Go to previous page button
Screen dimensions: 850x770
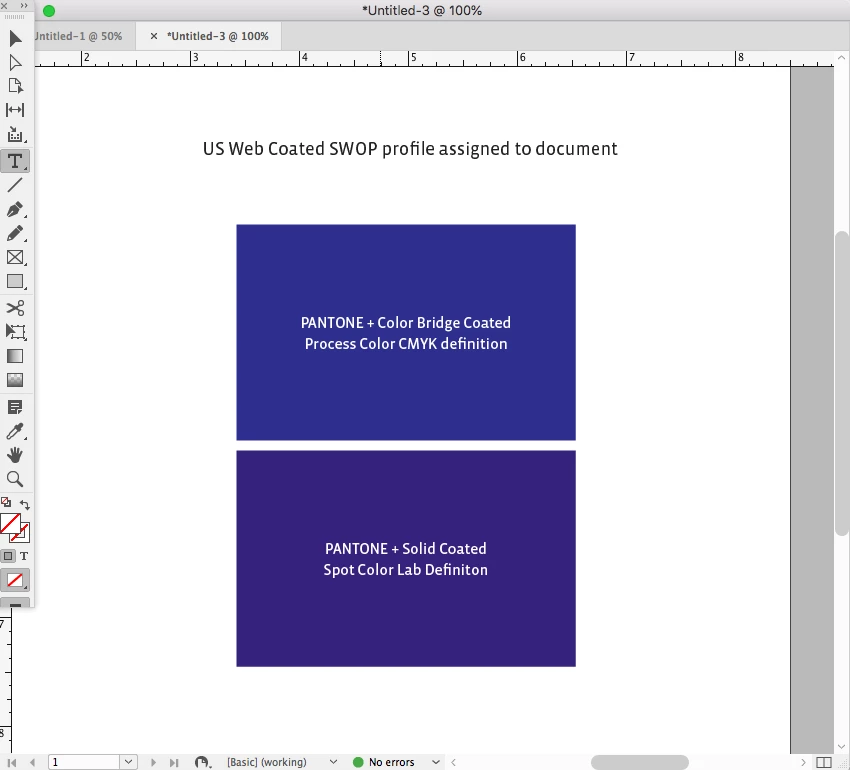tap(32, 762)
